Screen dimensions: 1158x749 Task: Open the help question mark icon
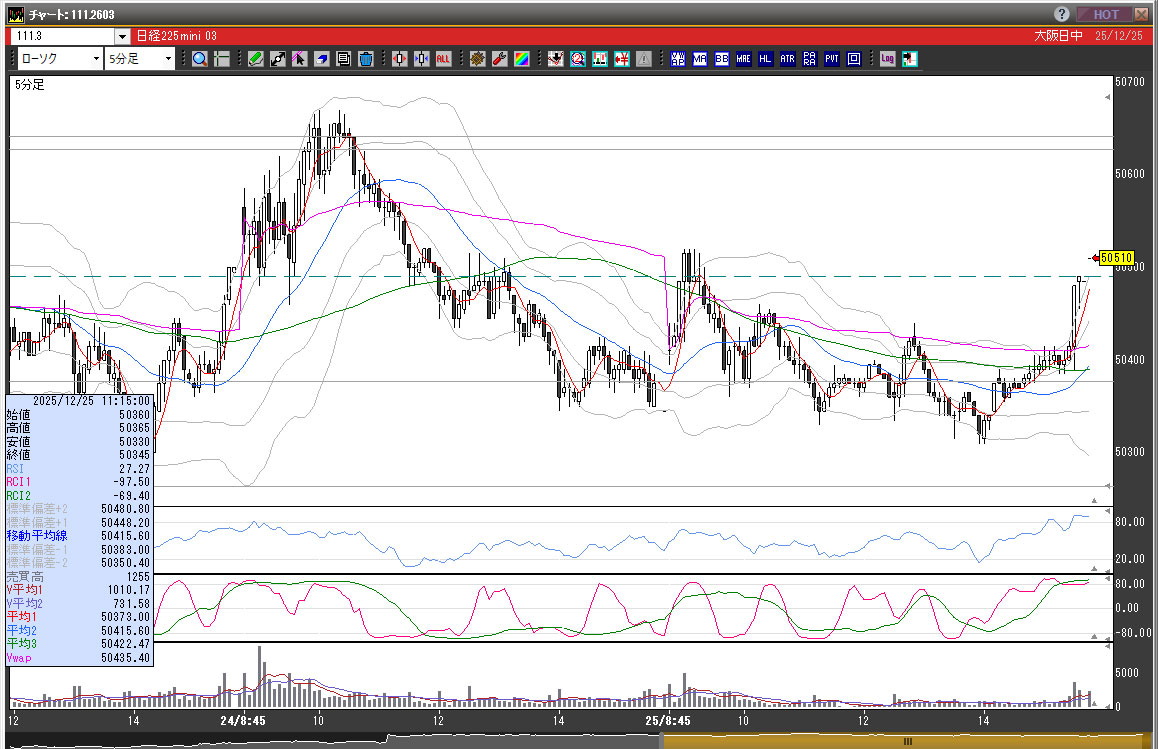click(1062, 14)
